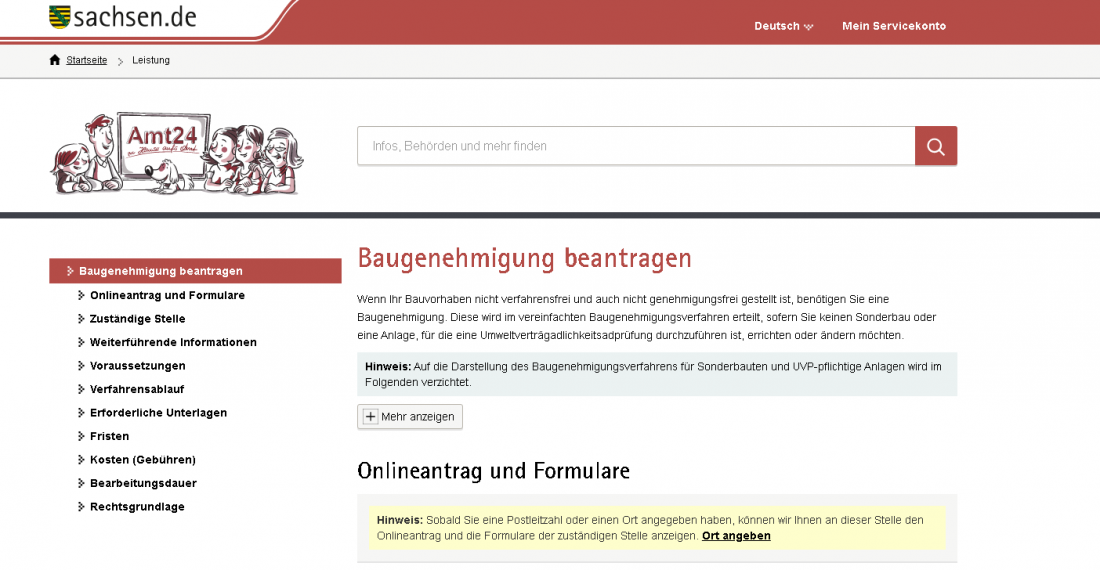
Task: Follow the Ort angeben link
Action: pos(736,536)
